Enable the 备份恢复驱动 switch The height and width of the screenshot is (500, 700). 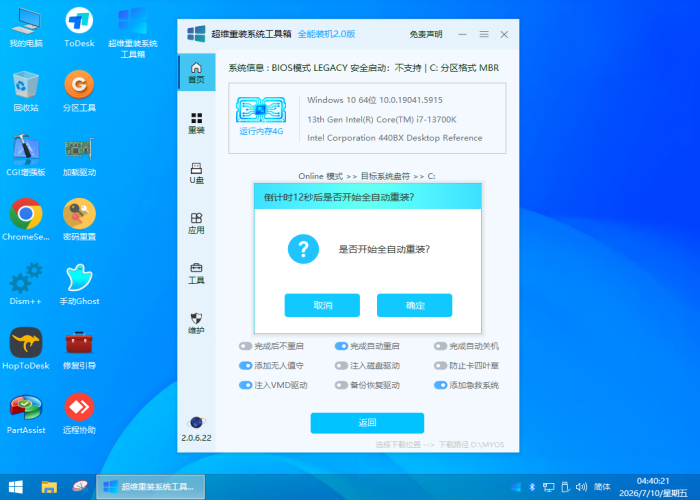tap(341, 385)
